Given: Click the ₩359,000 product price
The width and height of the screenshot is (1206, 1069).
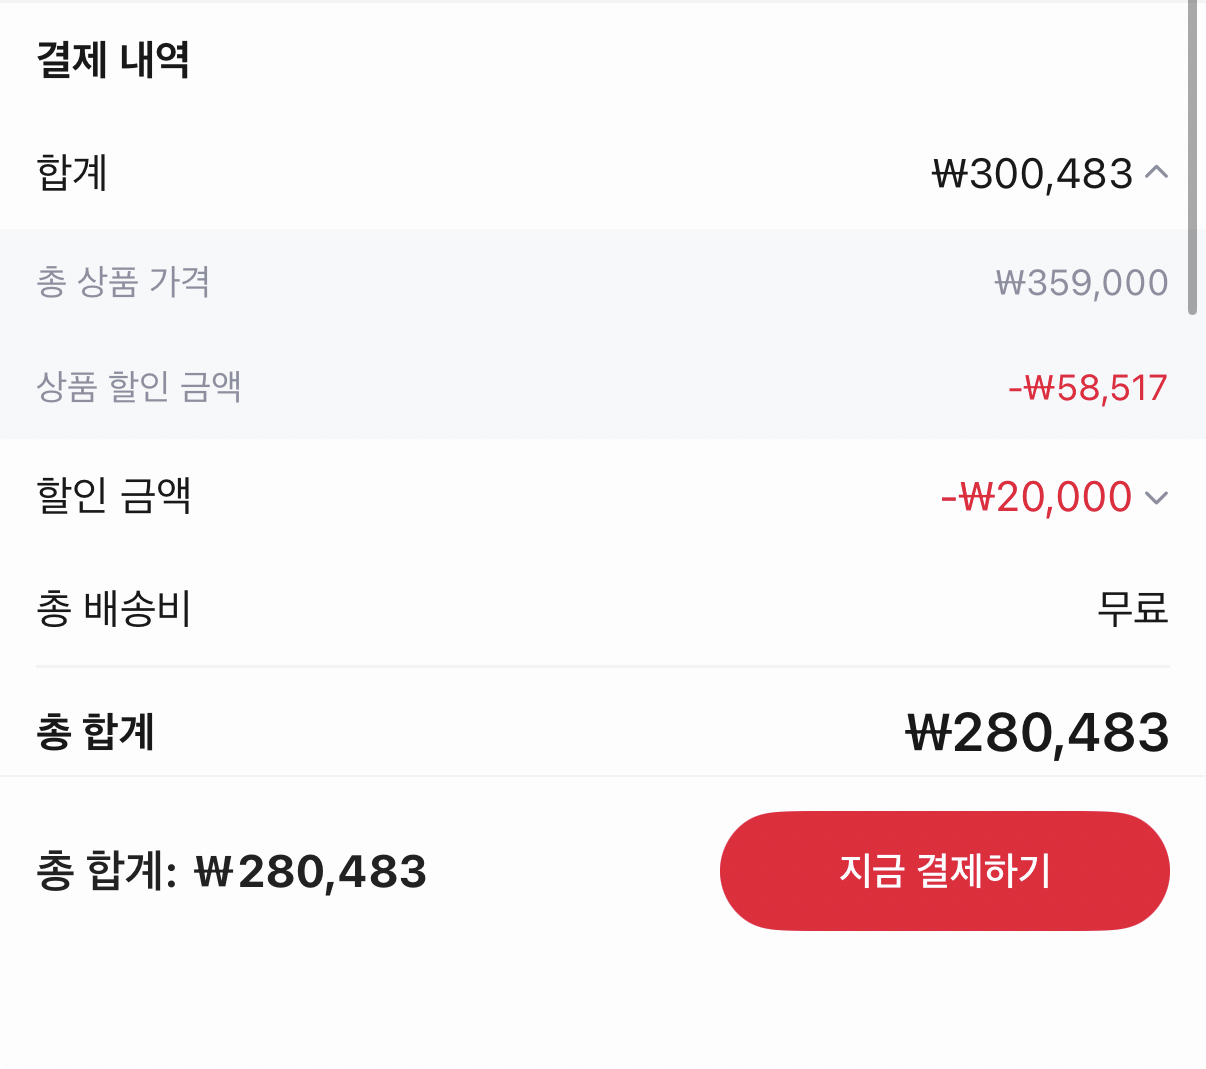Looking at the screenshot, I should [1081, 283].
